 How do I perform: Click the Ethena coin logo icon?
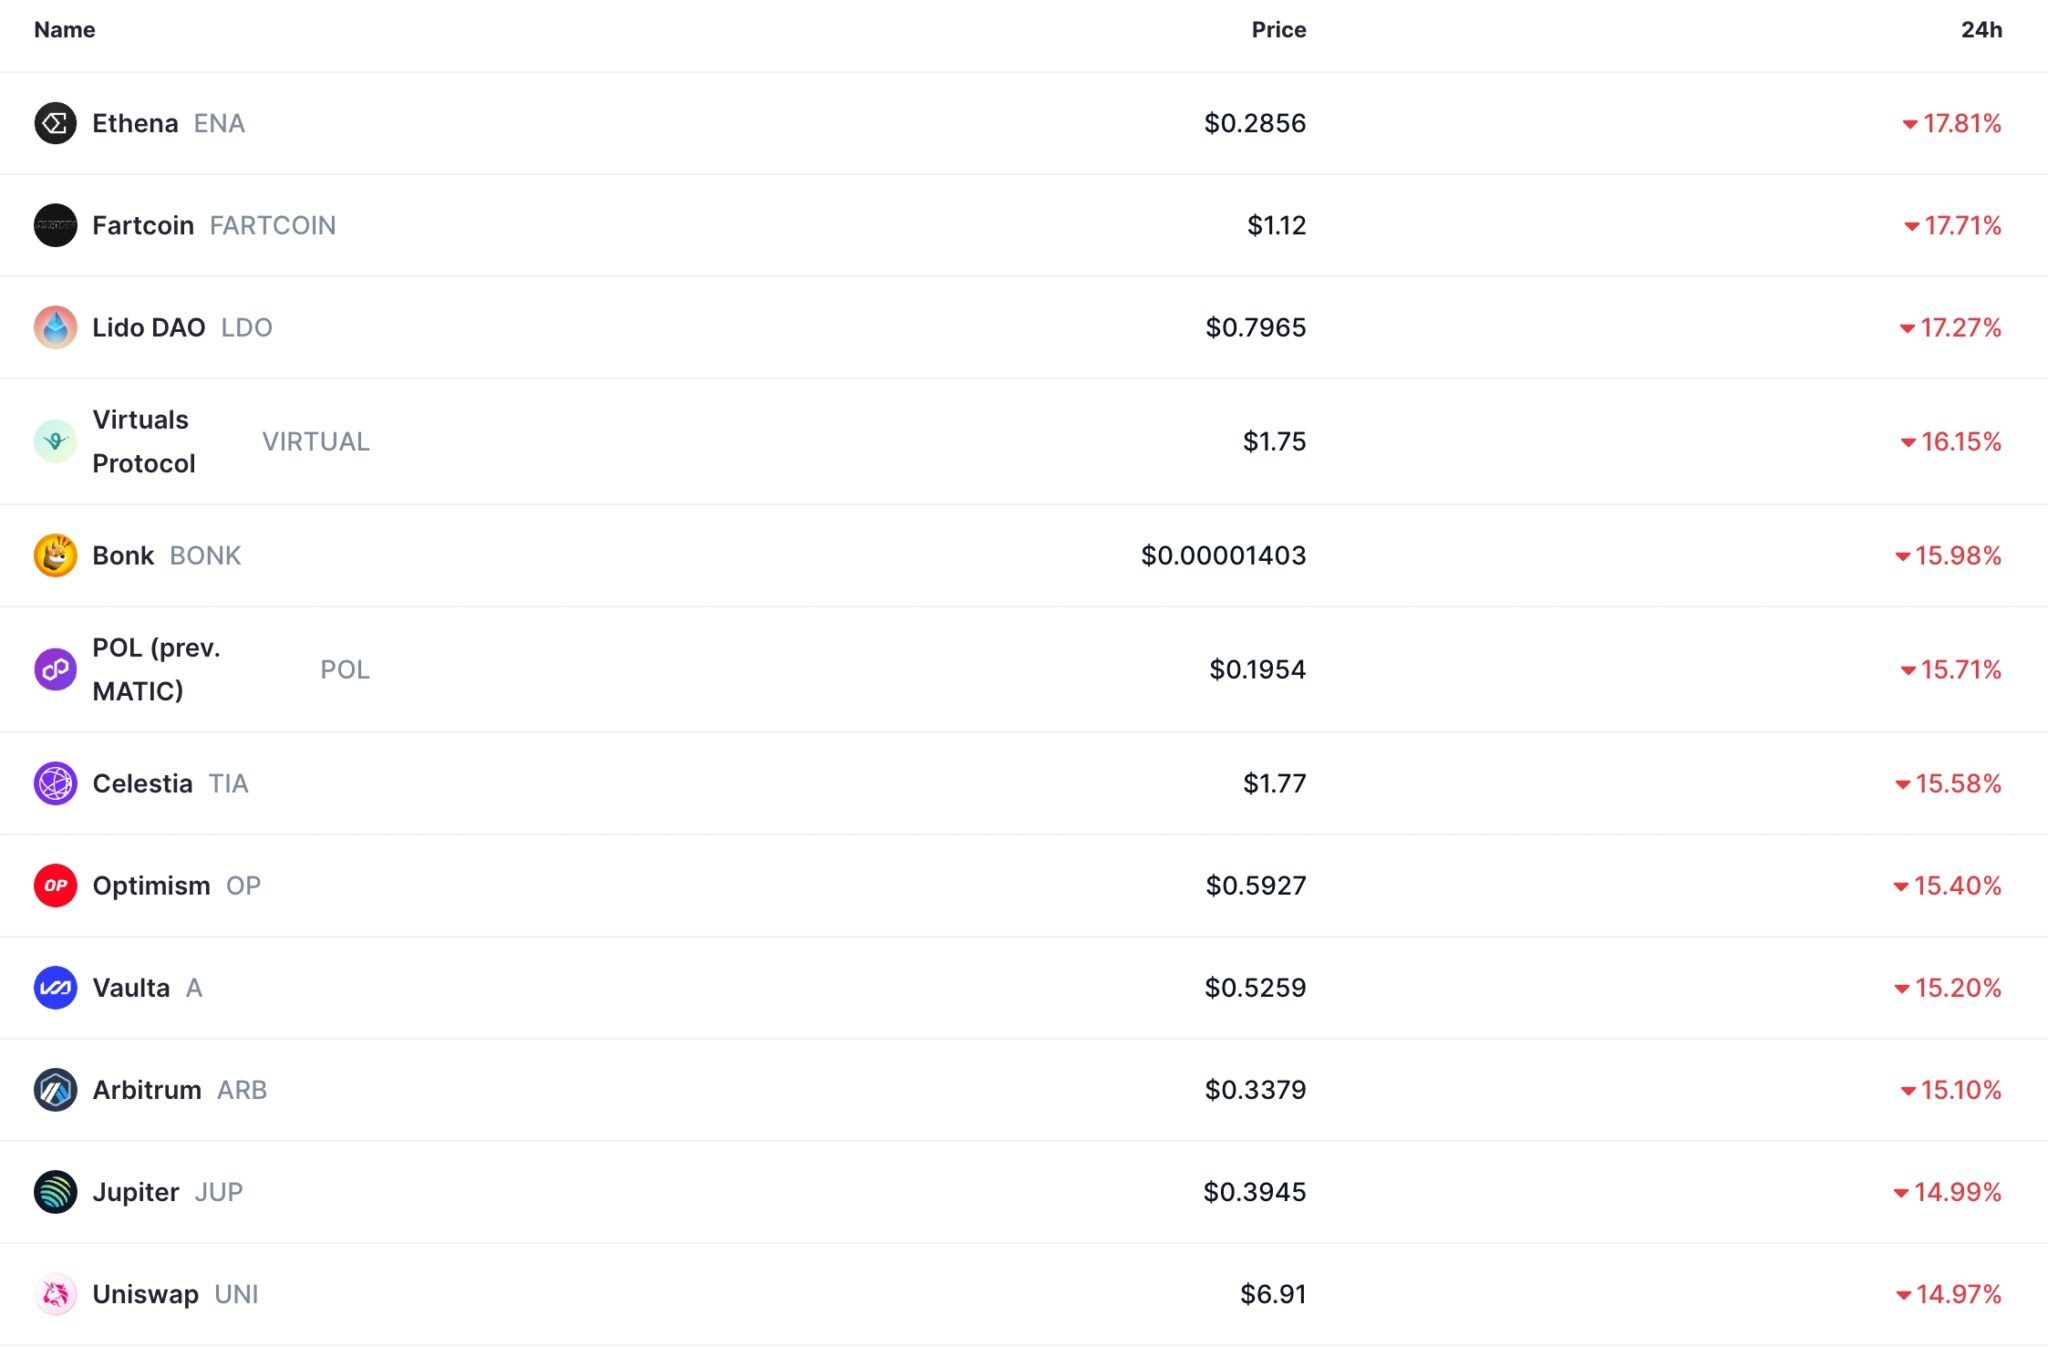click(x=55, y=123)
